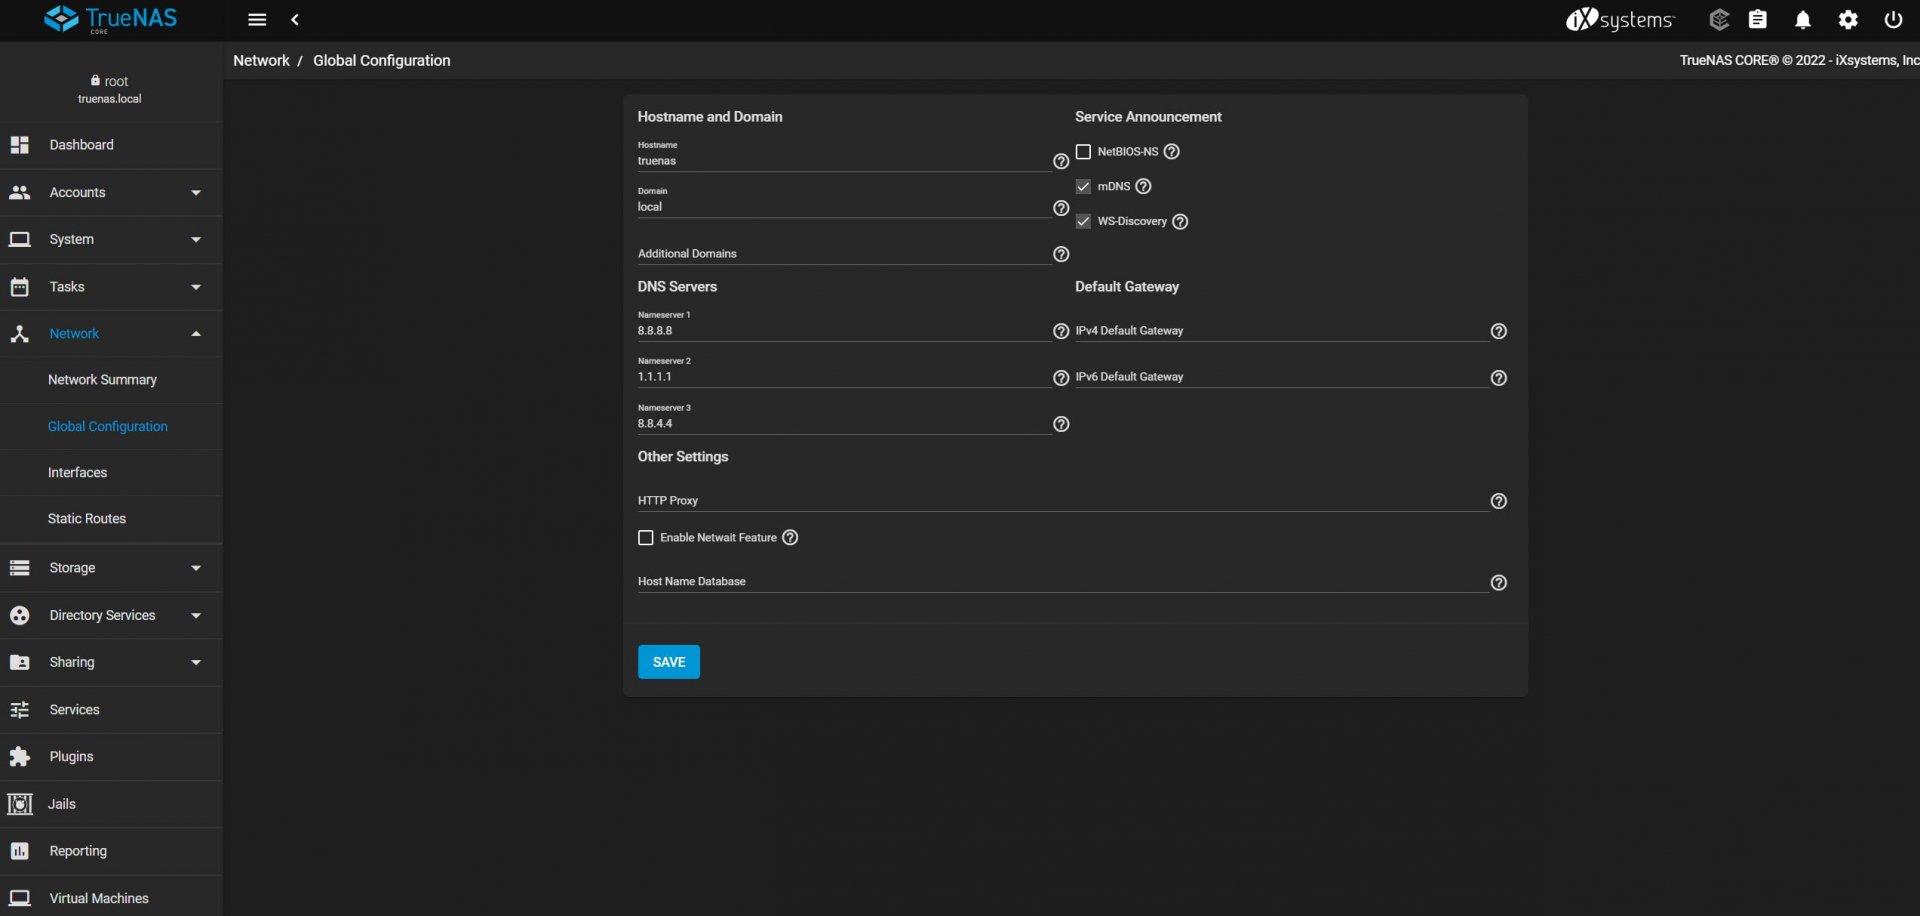Show help for the Hostname field
Viewport: 1920px width, 916px height.
pos(1061,161)
